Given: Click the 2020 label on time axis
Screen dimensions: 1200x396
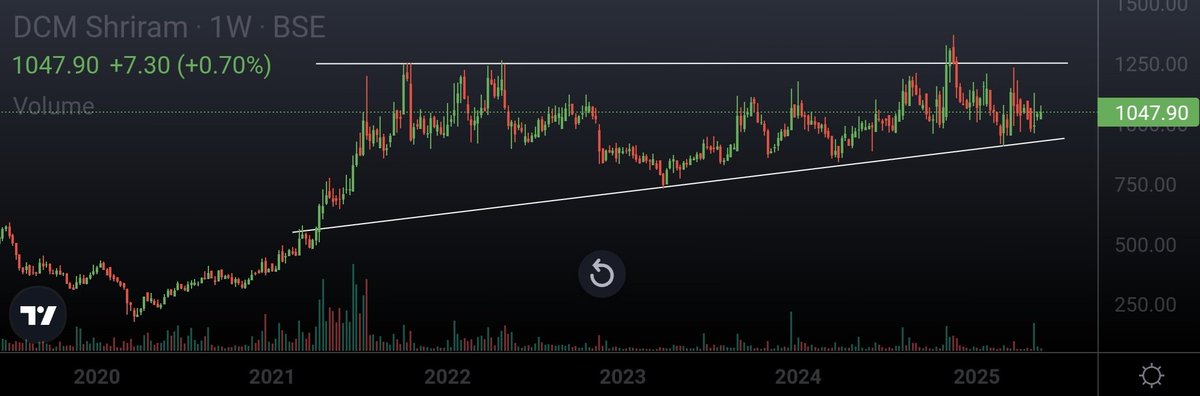Looking at the screenshot, I should [97, 377].
